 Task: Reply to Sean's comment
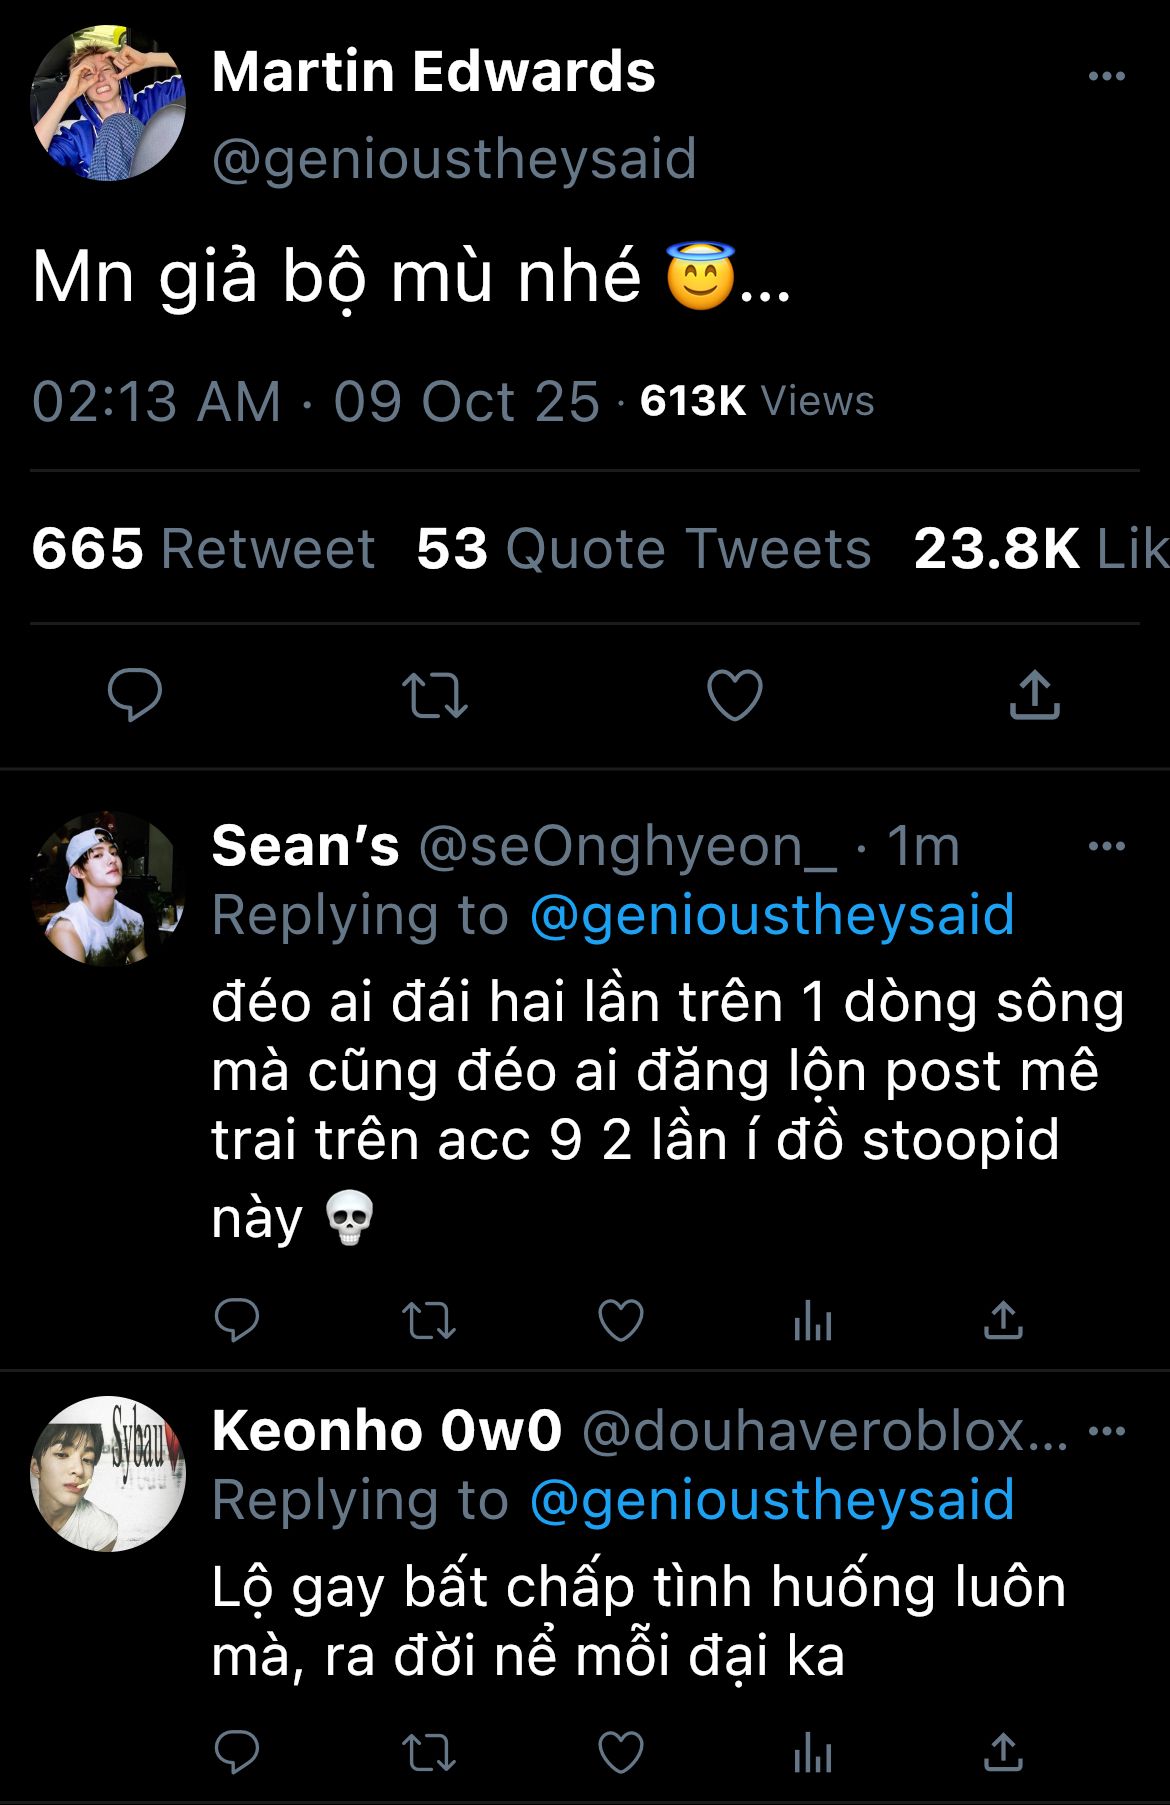(x=237, y=1320)
